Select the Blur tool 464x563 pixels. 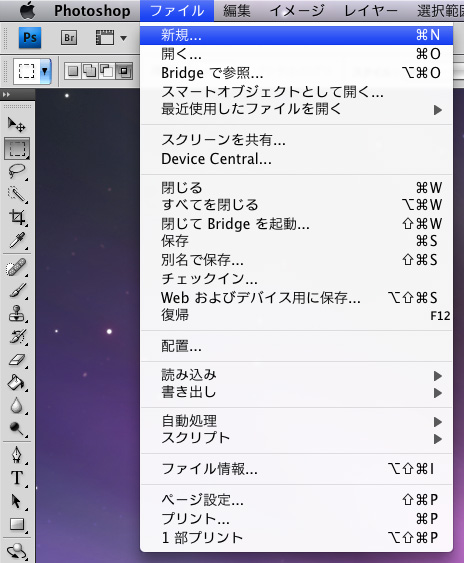point(17,405)
